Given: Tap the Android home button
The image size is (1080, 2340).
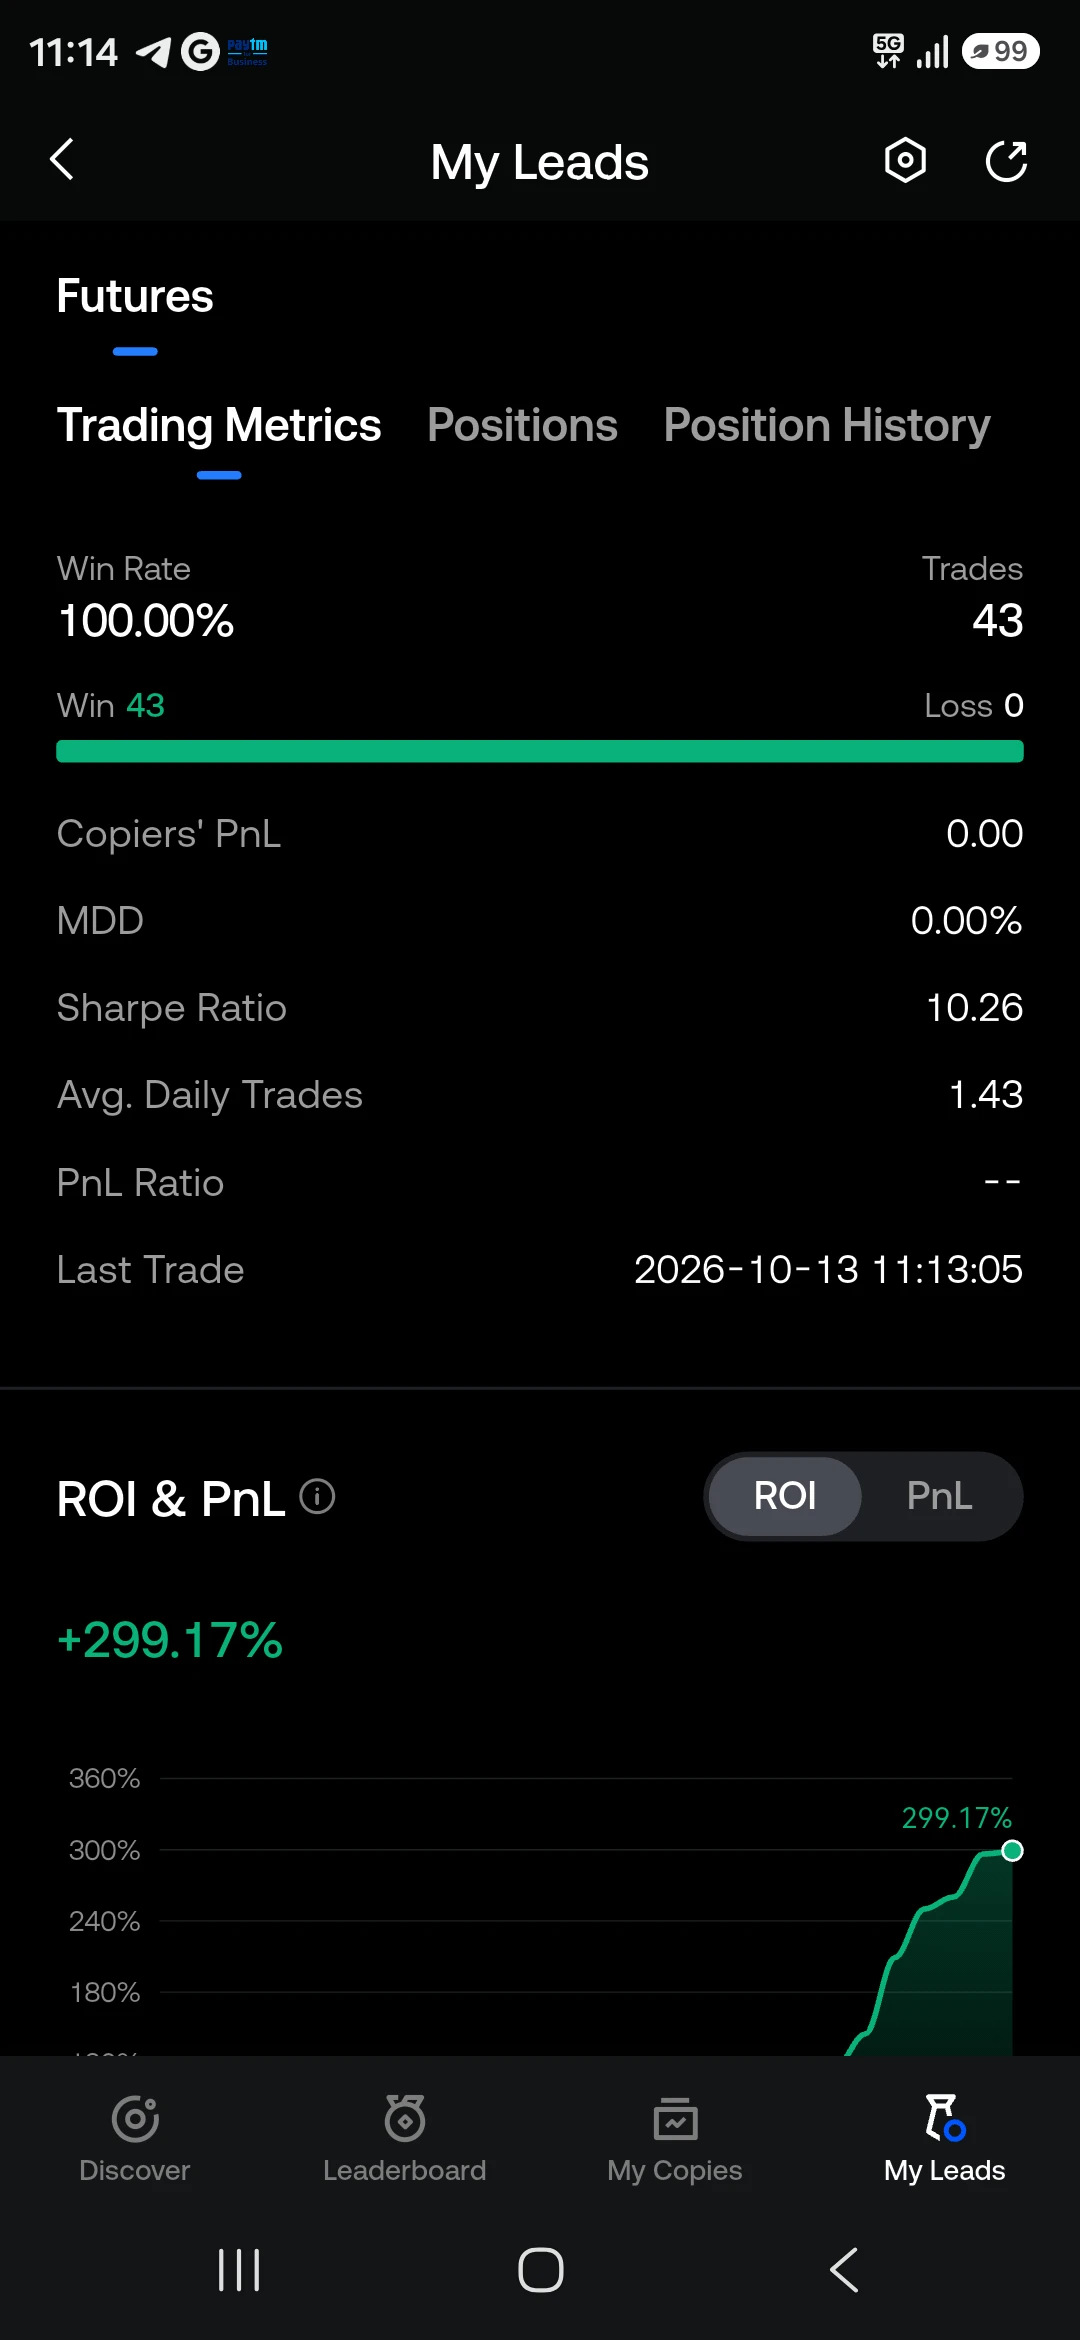Looking at the screenshot, I should pos(541,2270).
